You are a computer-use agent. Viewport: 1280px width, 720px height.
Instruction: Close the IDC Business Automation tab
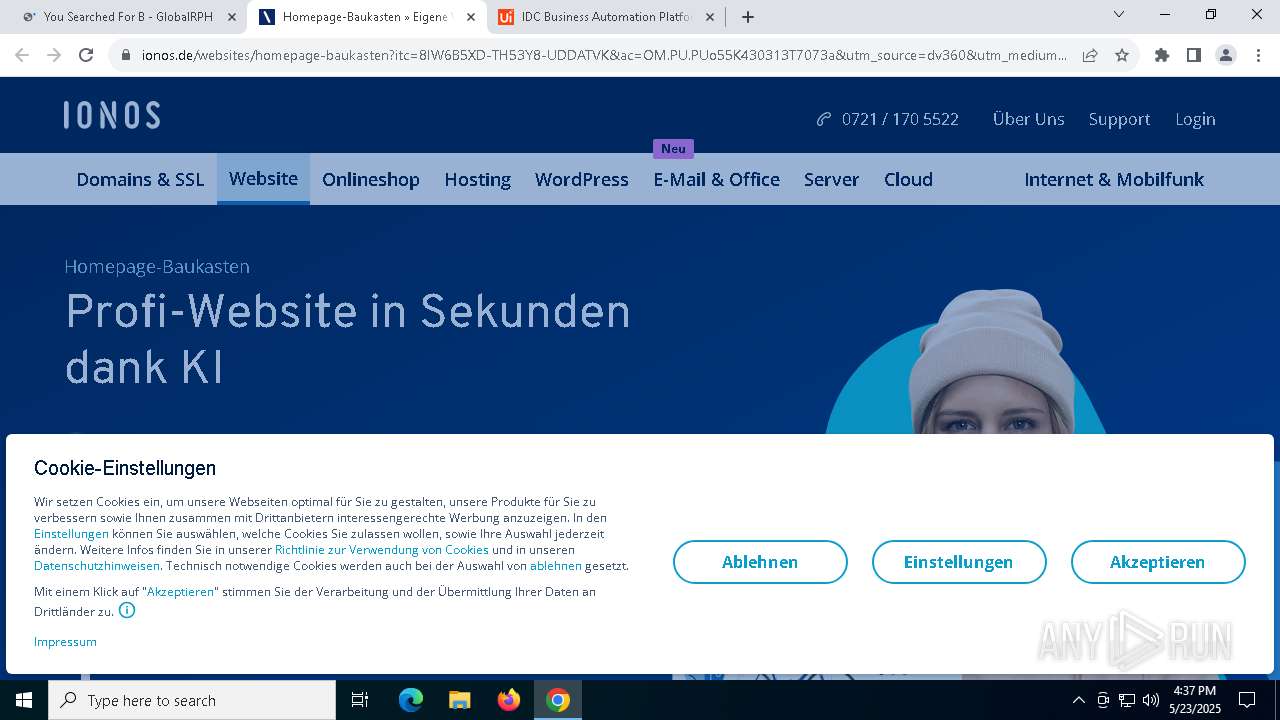[710, 17]
